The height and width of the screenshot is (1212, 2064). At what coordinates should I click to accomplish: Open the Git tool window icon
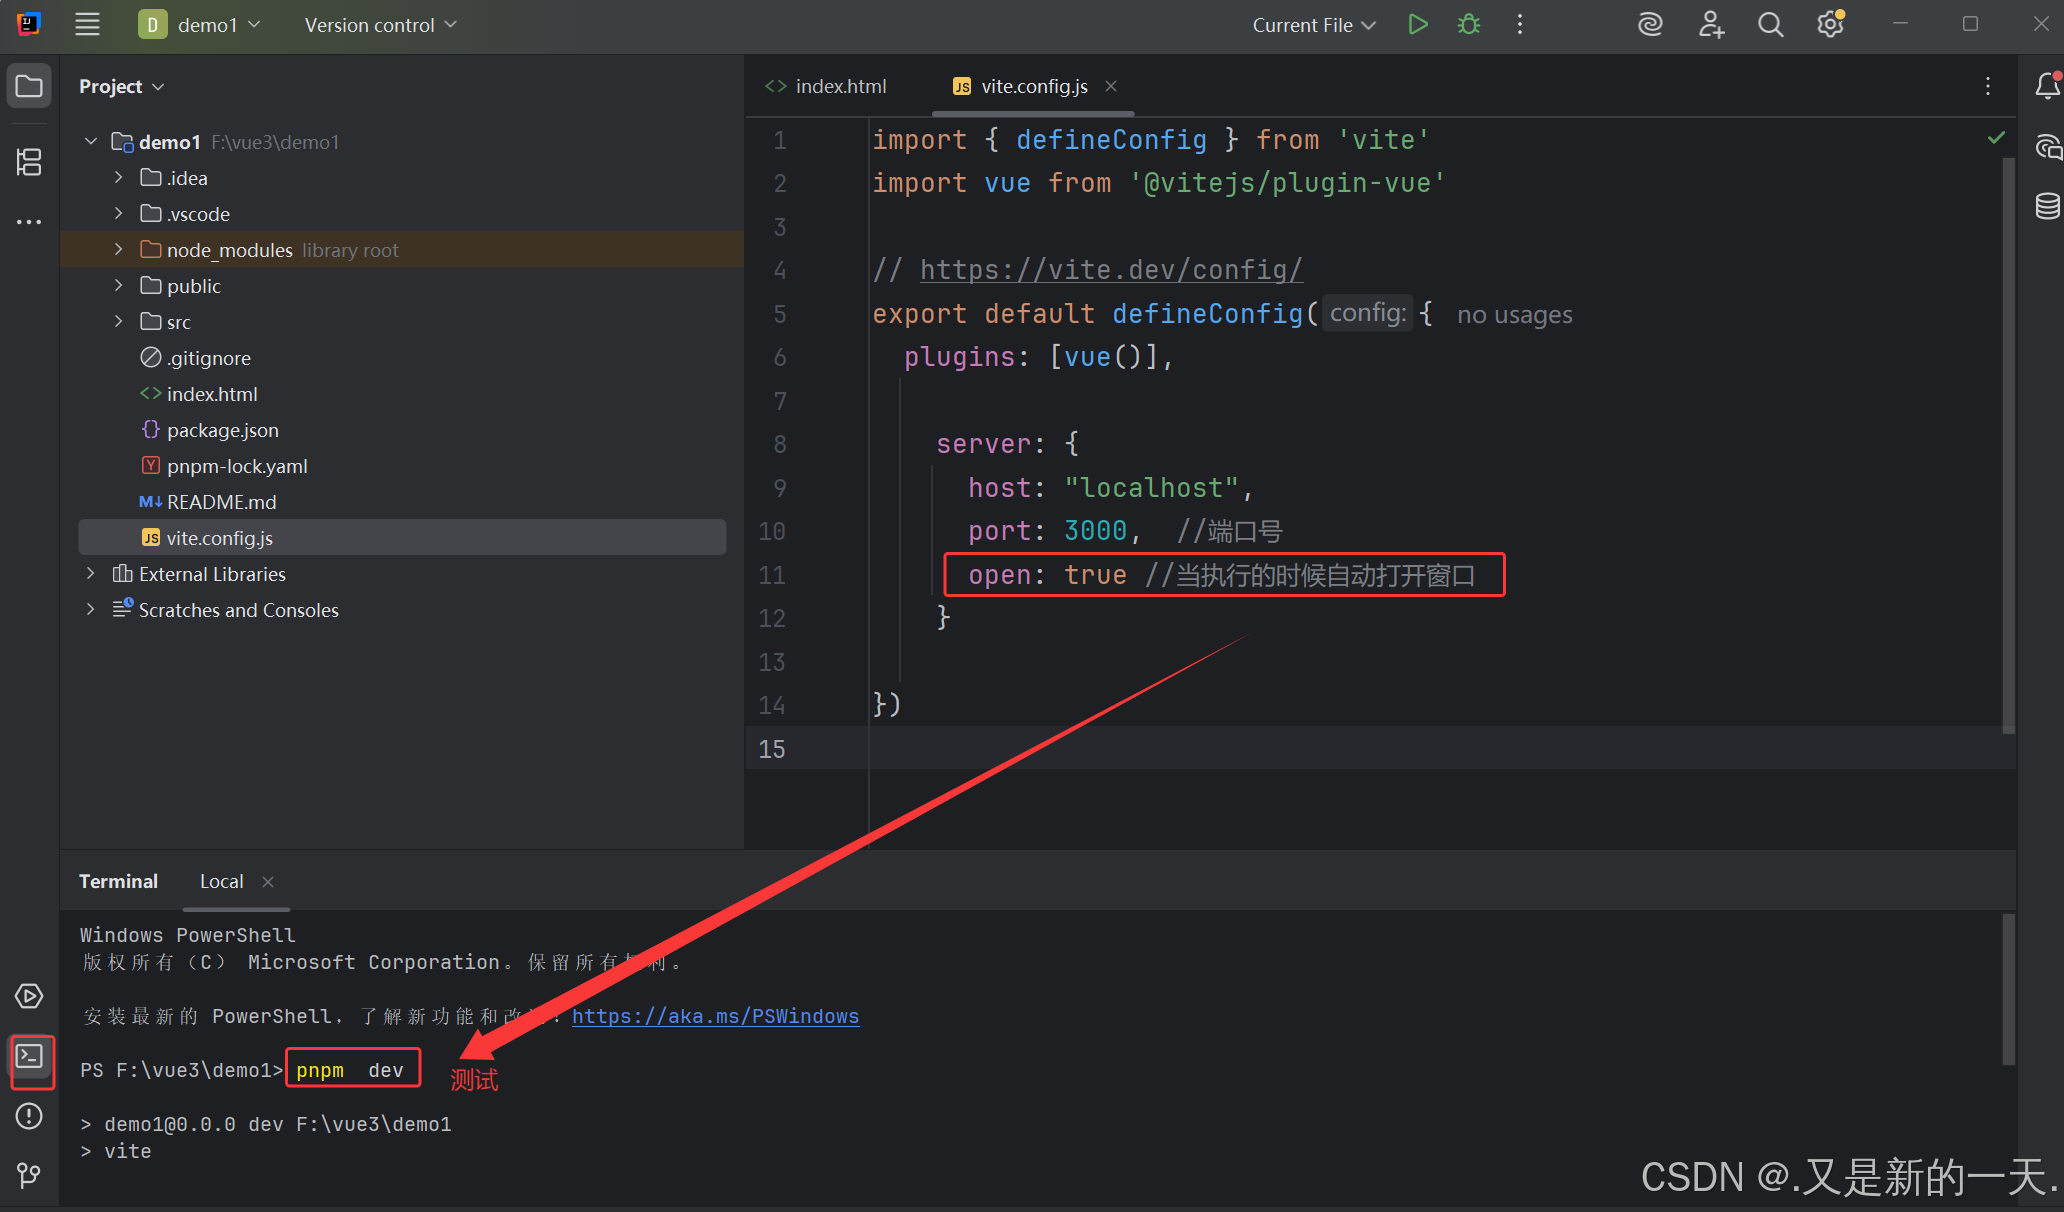pyautogui.click(x=29, y=1175)
